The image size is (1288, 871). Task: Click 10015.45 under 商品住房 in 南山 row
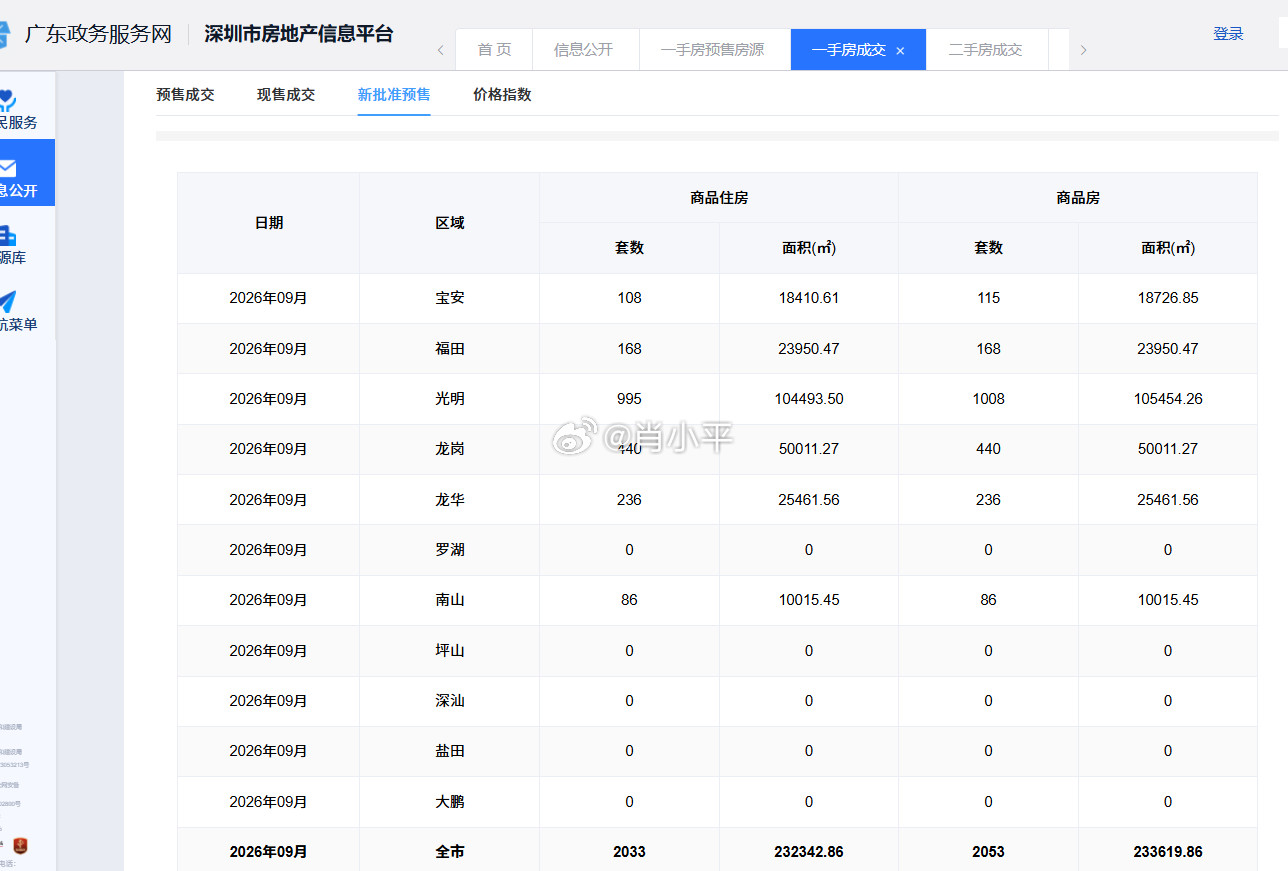[809, 600]
